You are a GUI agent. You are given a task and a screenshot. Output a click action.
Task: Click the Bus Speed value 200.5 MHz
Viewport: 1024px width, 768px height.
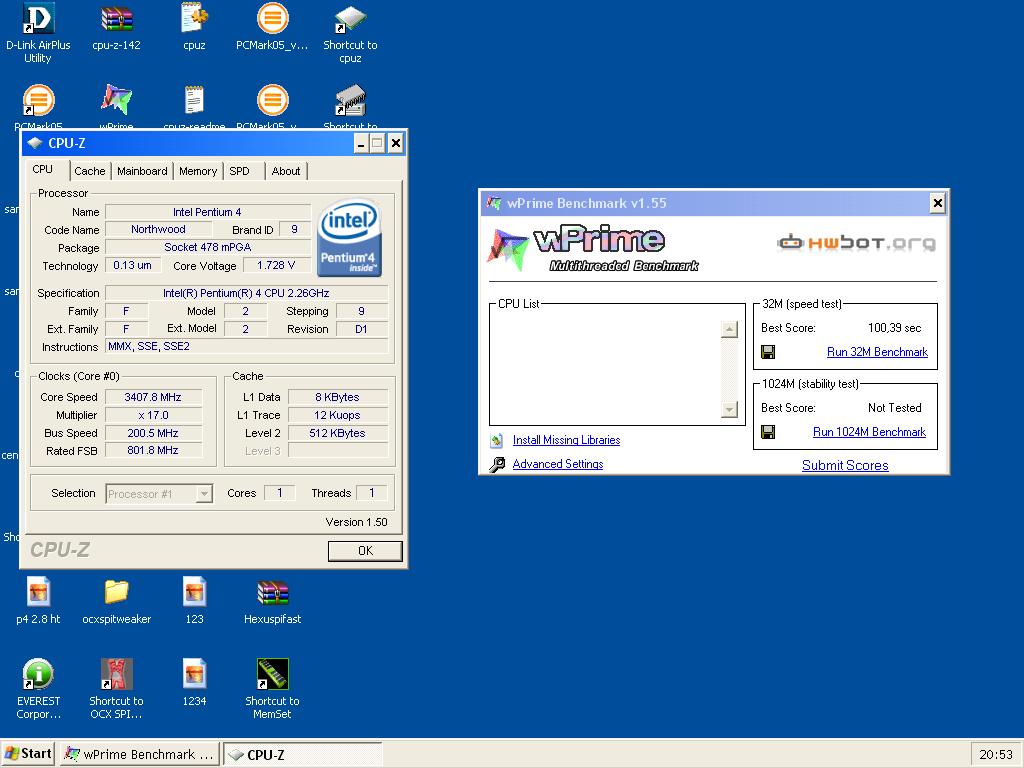point(153,433)
